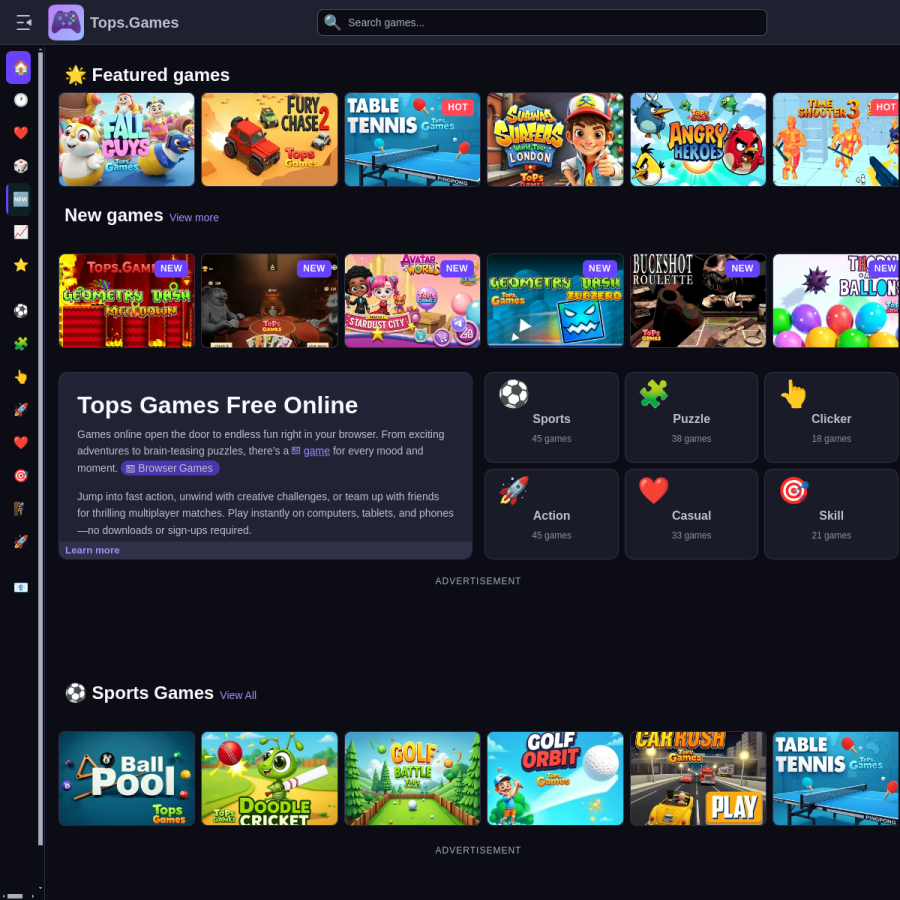The image size is (900, 900).
Task: Open the Doodle Cricket sports game
Action: click(270, 778)
